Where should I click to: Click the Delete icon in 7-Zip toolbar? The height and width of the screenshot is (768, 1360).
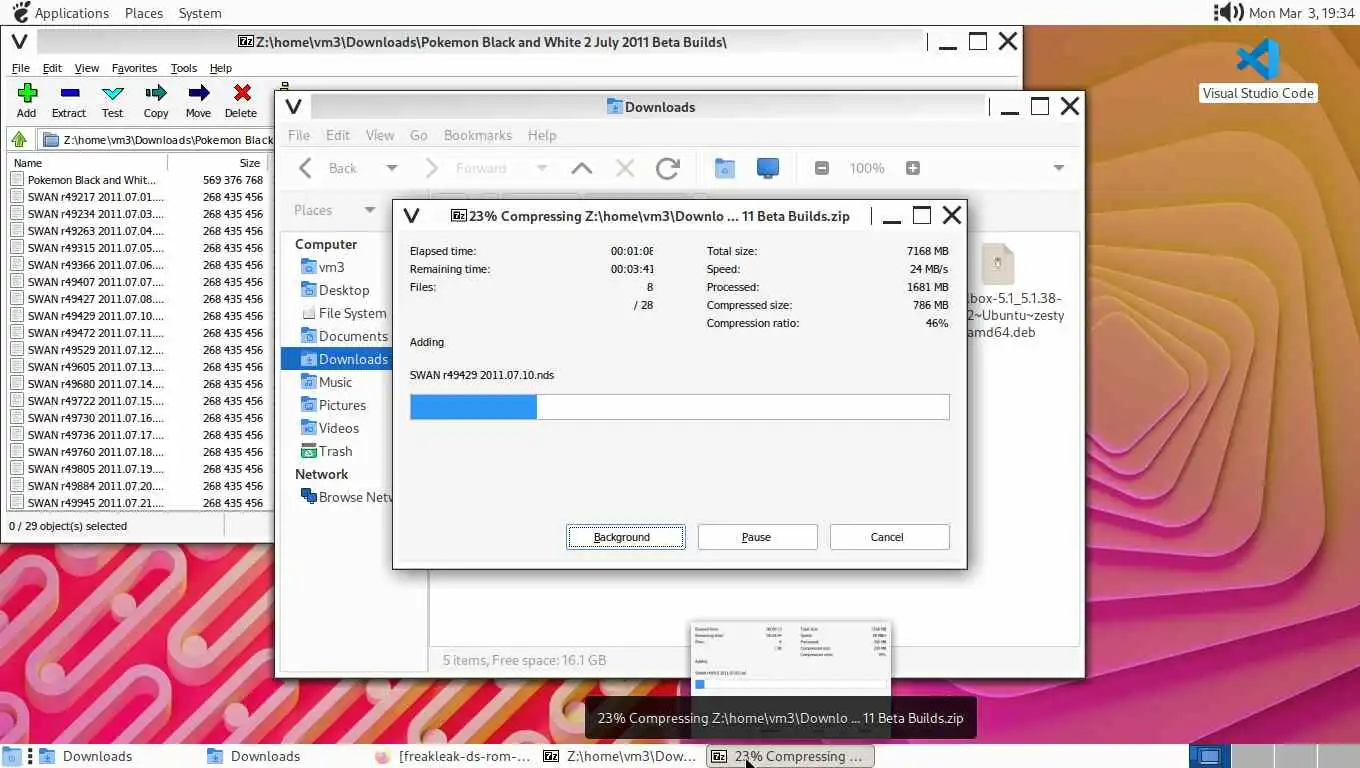pos(242,93)
